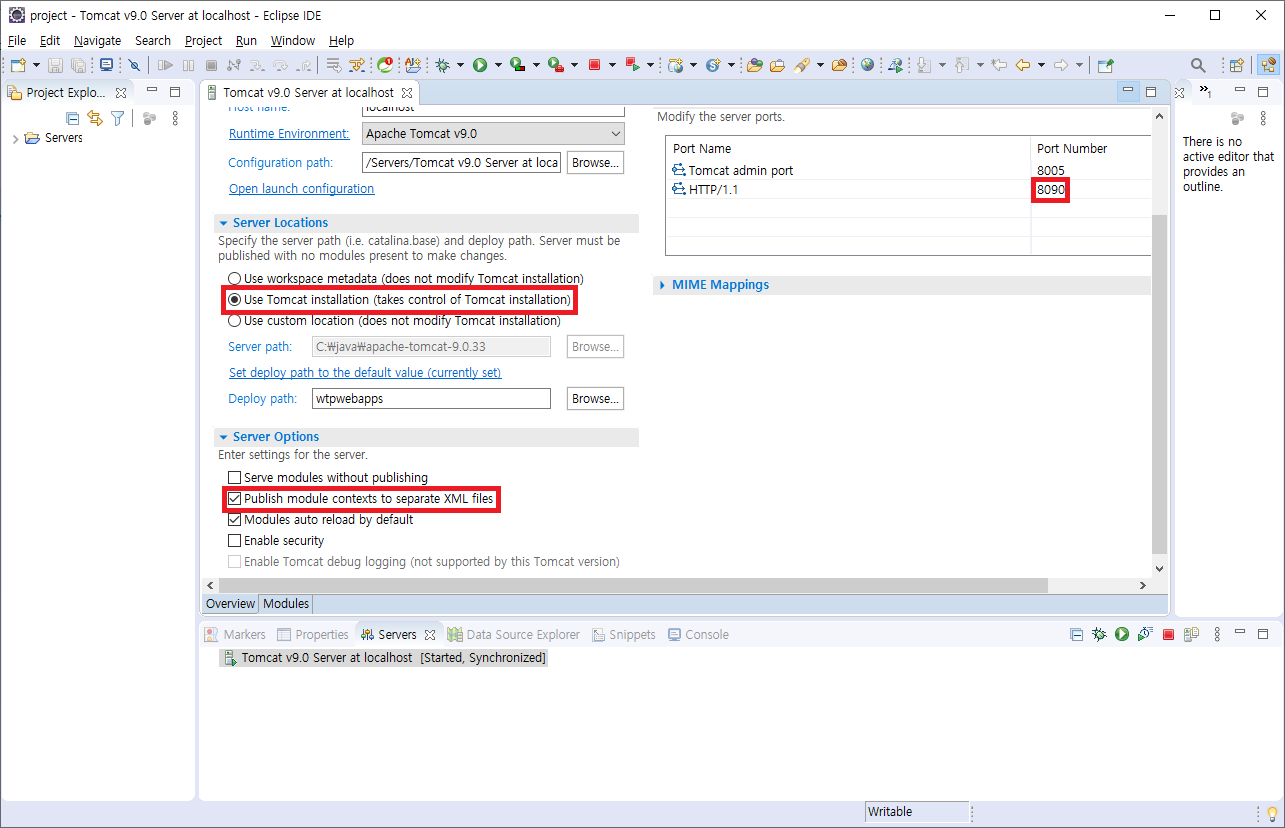Screen dimensions: 1285x828
Task: Toggle Publish module contexts to separate XML files
Action: click(235, 498)
